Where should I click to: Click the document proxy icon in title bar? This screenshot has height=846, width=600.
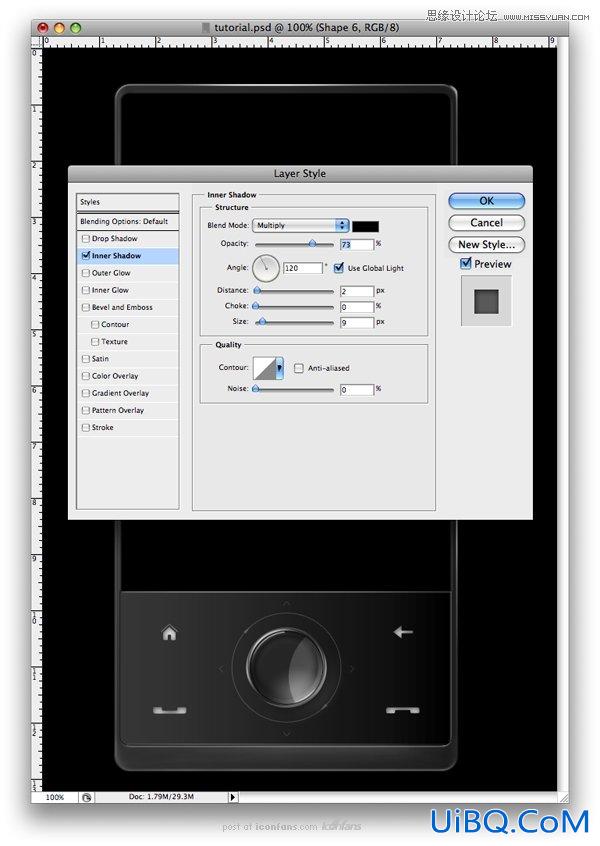tap(205, 27)
